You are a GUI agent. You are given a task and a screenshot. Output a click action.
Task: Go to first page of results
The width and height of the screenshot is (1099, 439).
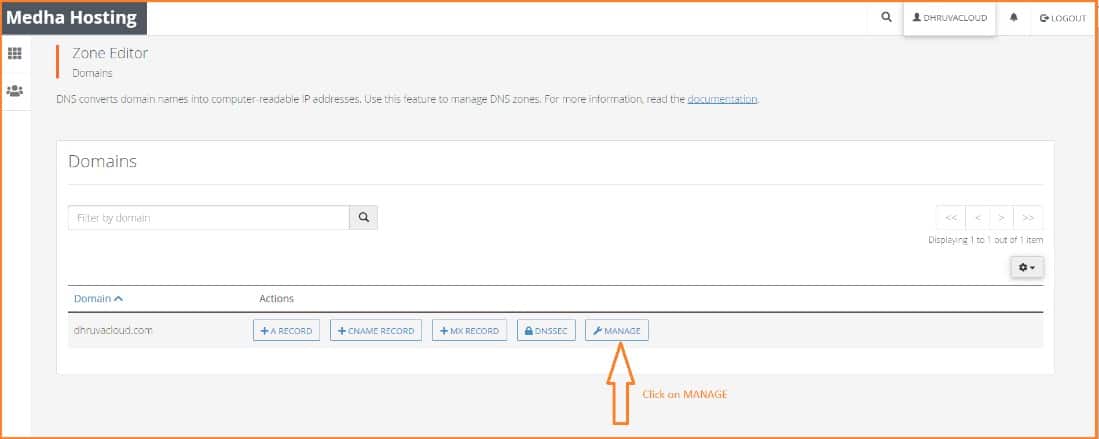(950, 217)
